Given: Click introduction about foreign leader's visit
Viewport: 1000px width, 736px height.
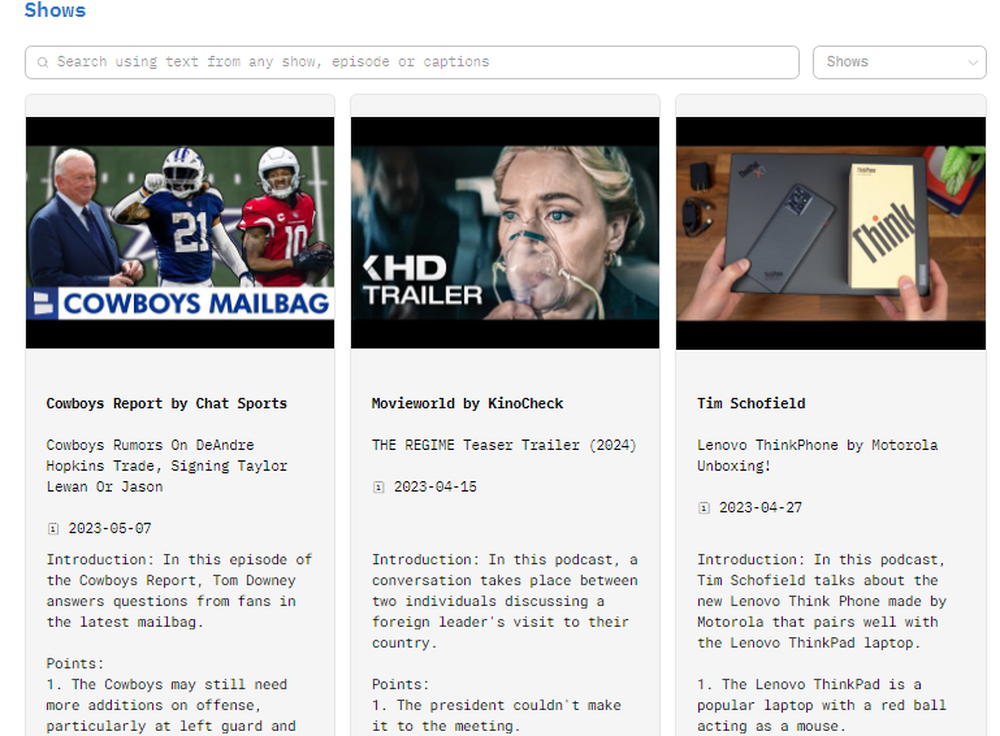Looking at the screenshot, I should (504, 601).
